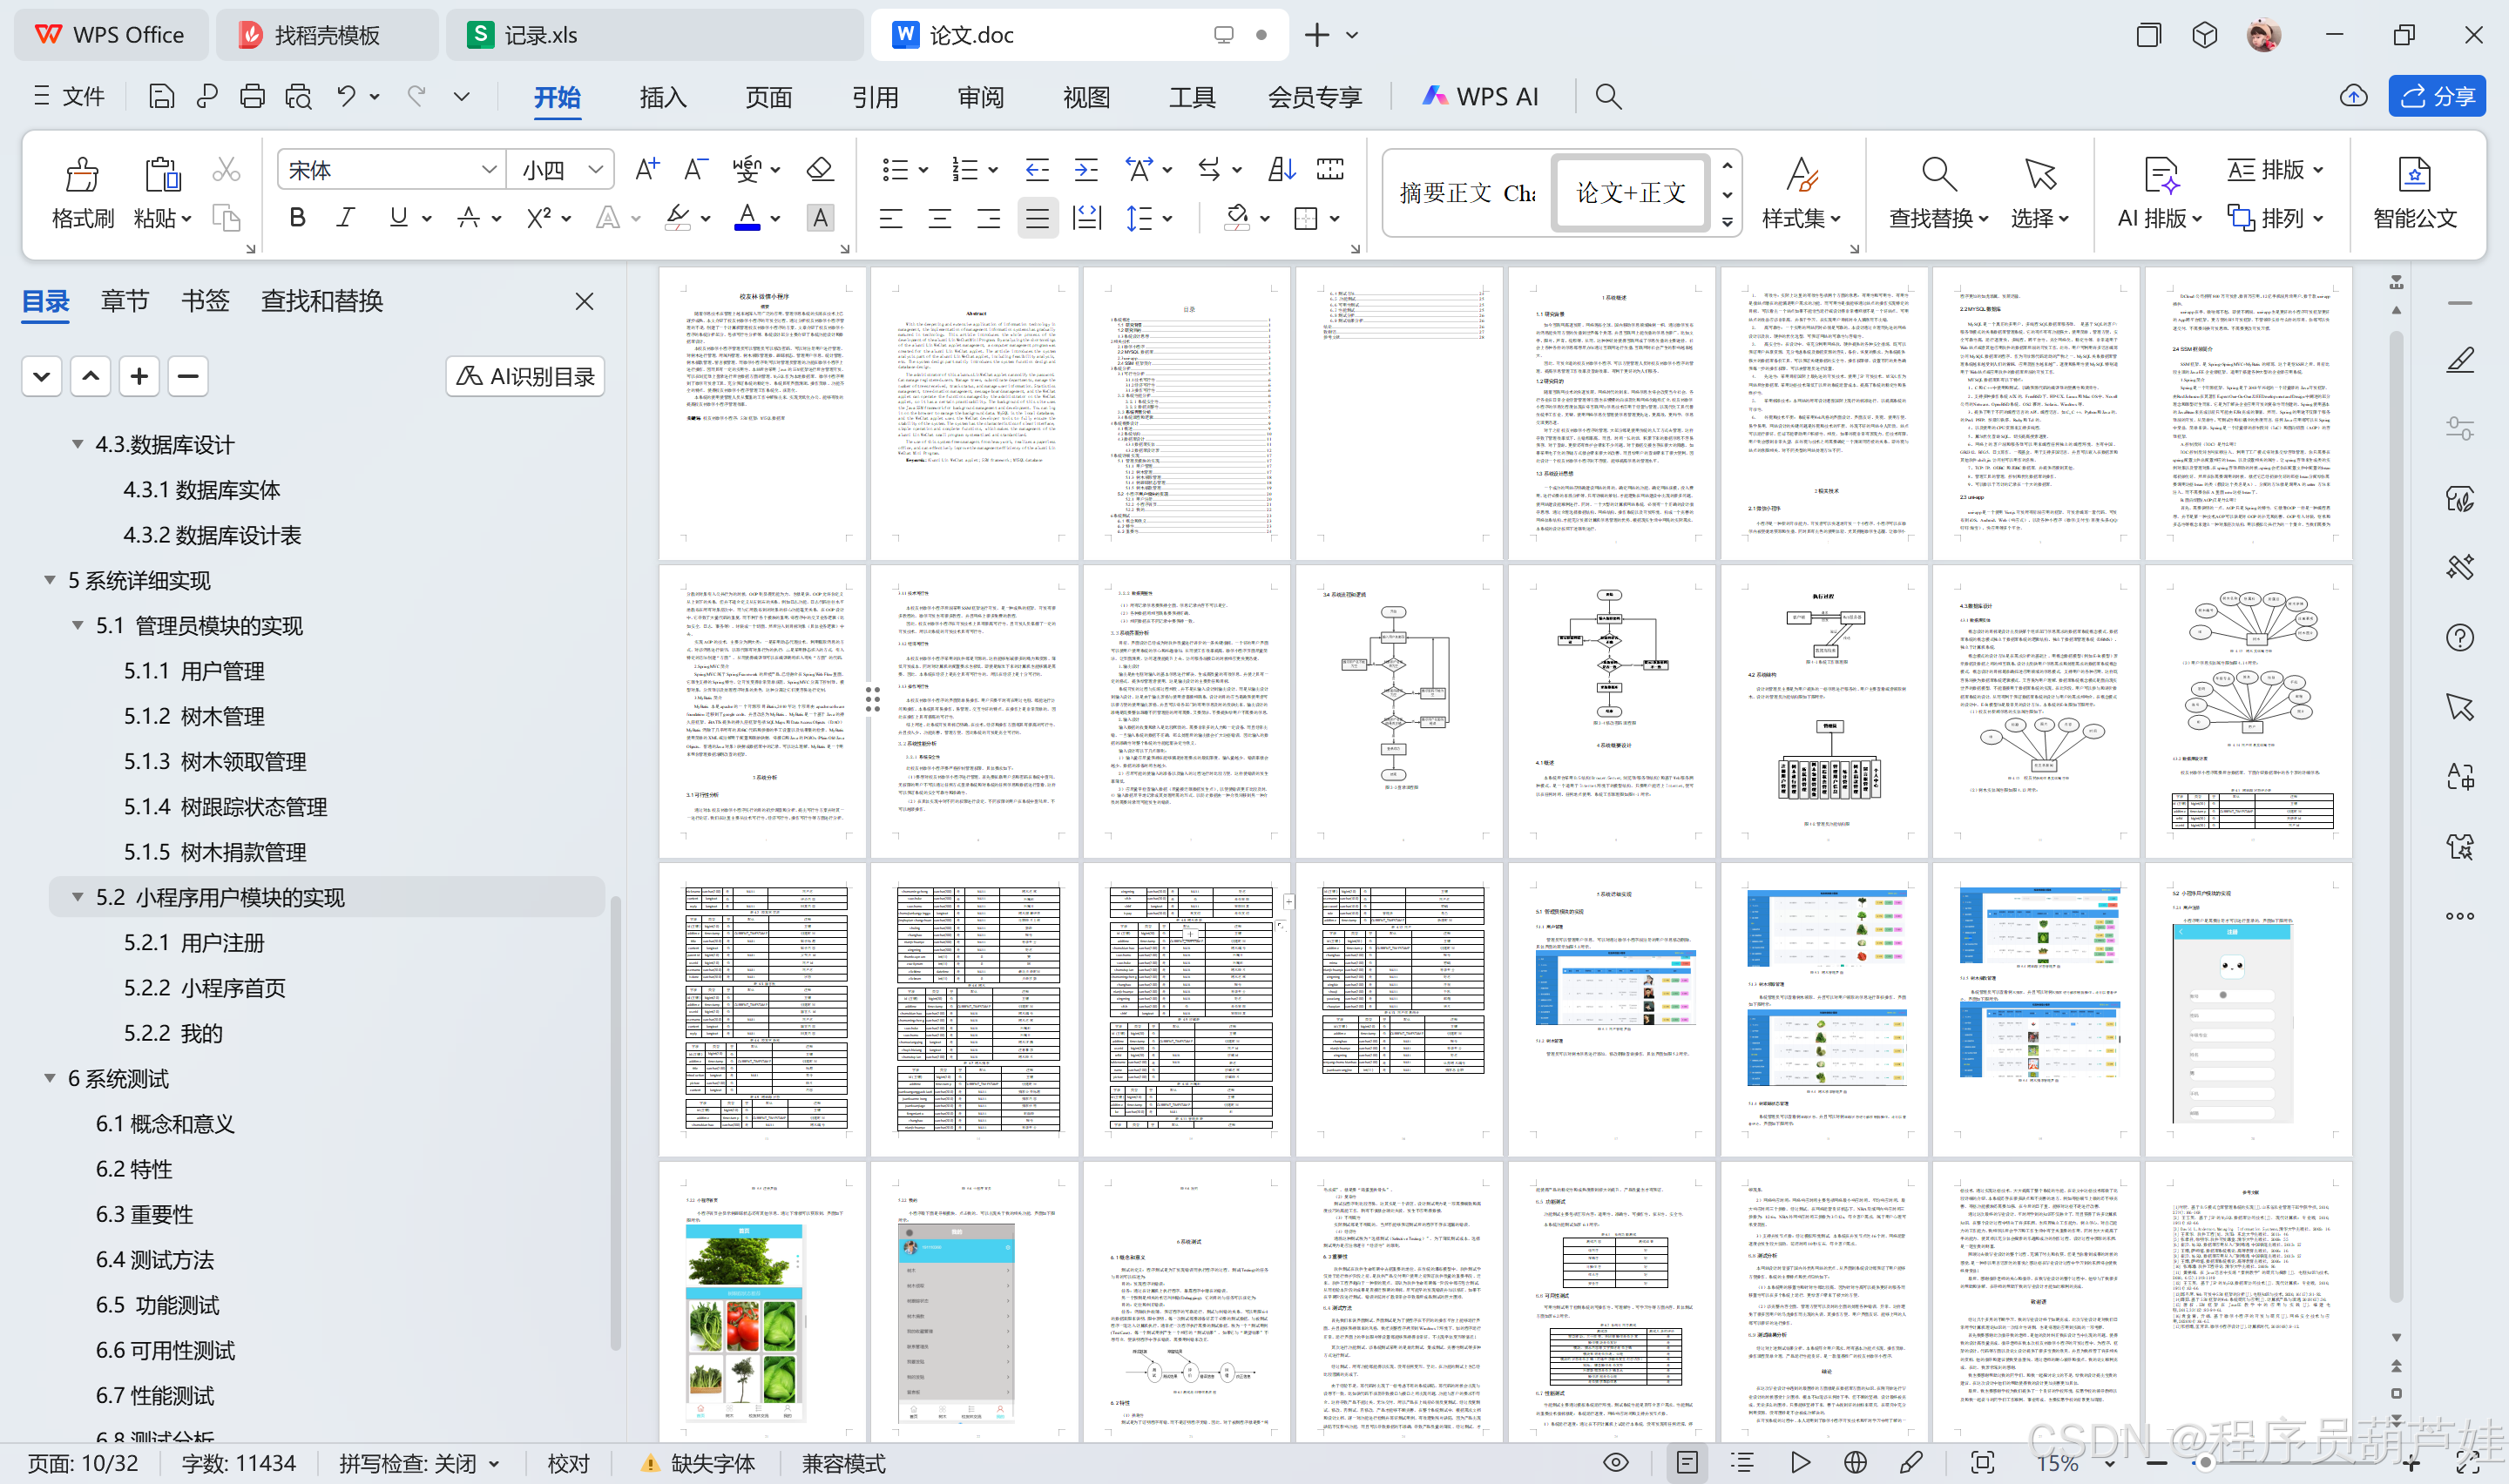Screen dimensions: 2509x1484
Task: Open the 视图 ribbon tab
Action: click(1086, 97)
